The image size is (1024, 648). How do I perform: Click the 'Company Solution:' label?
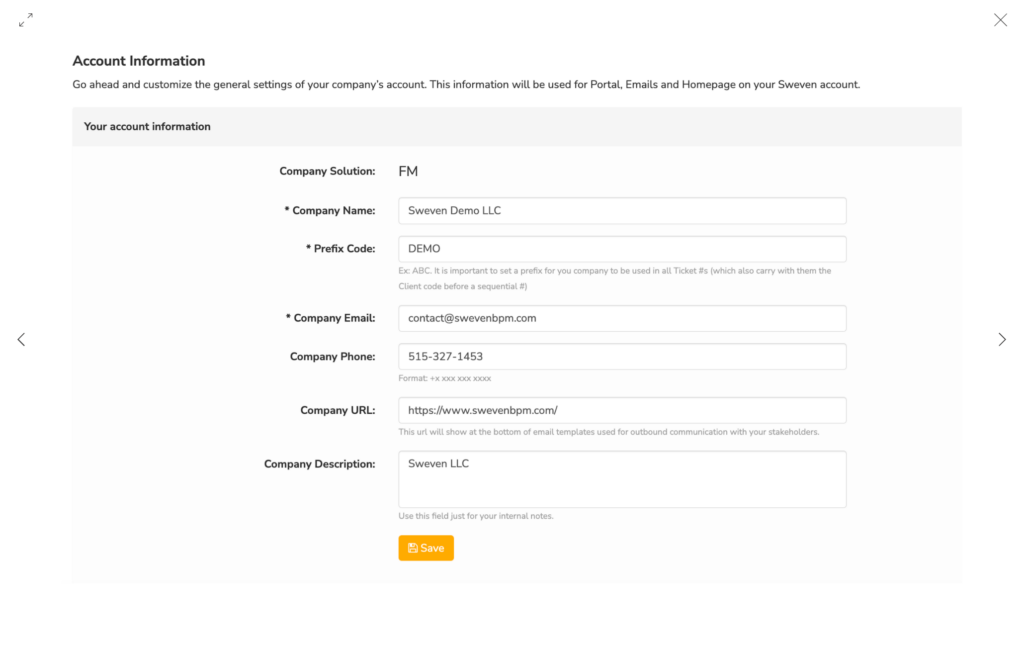(327, 171)
